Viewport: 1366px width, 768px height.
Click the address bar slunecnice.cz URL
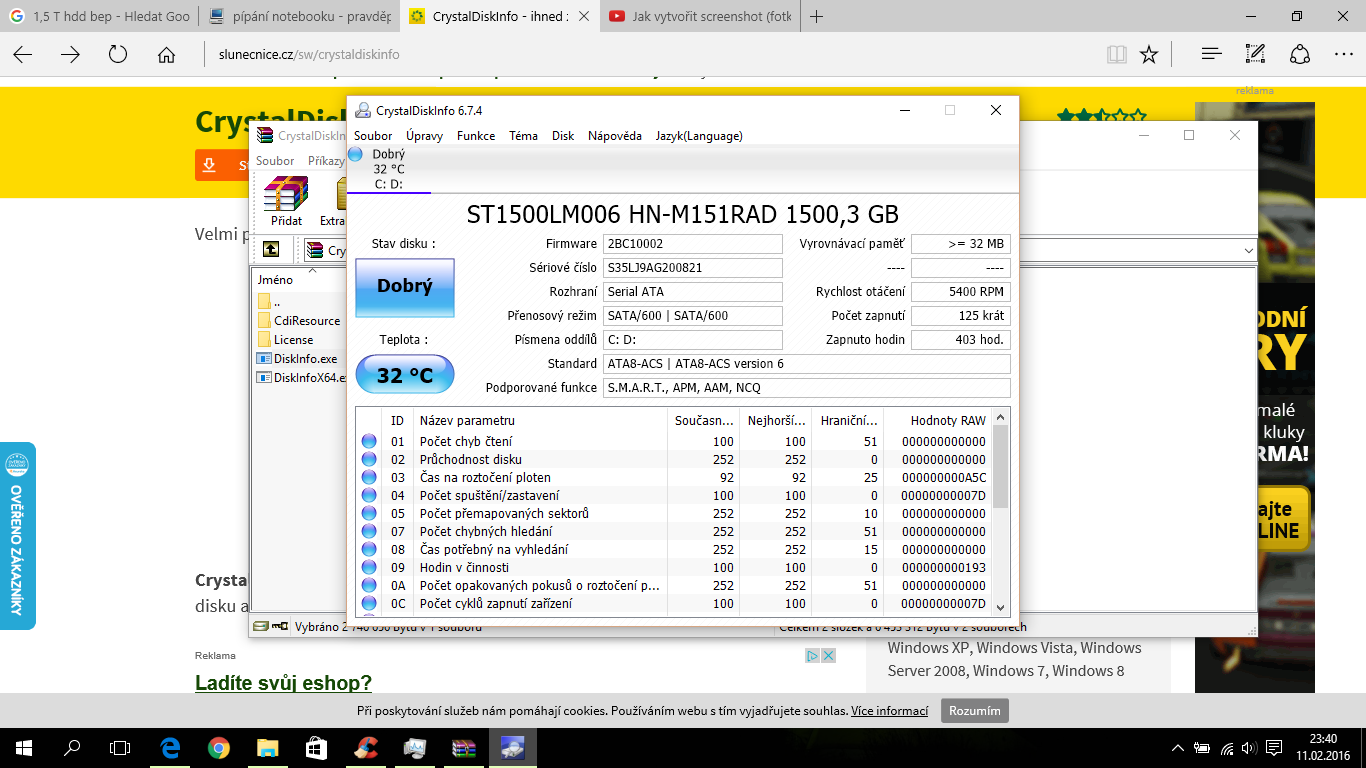(x=308, y=54)
